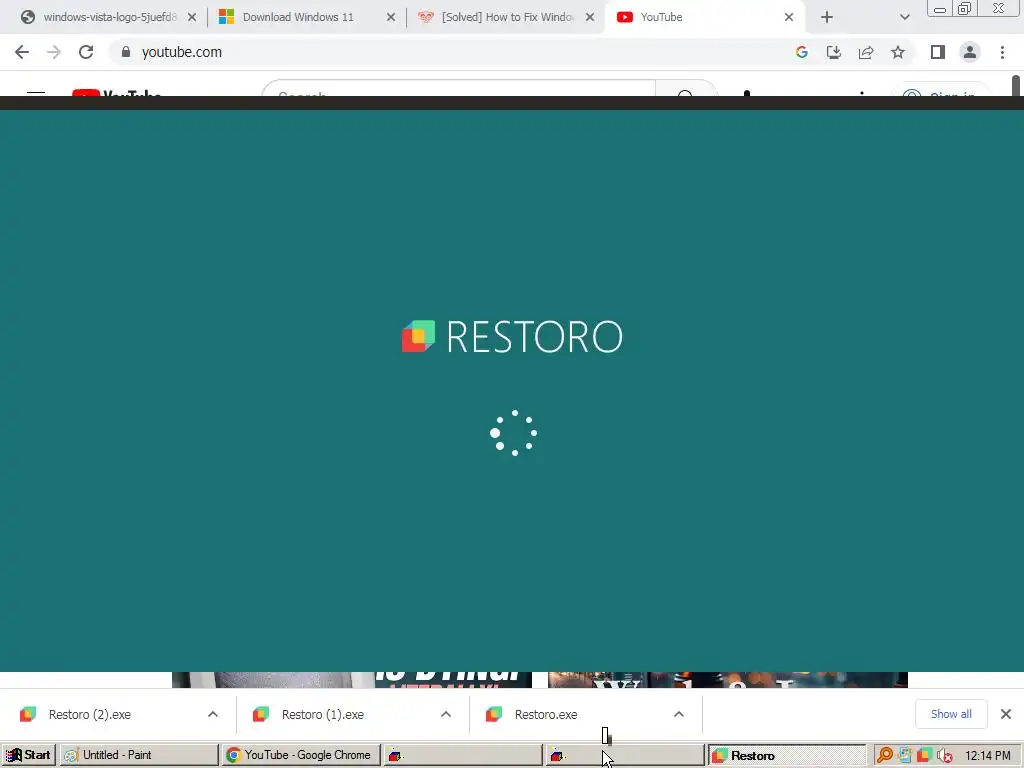
Task: Close the windows-vista-logo tab
Action: (192, 18)
